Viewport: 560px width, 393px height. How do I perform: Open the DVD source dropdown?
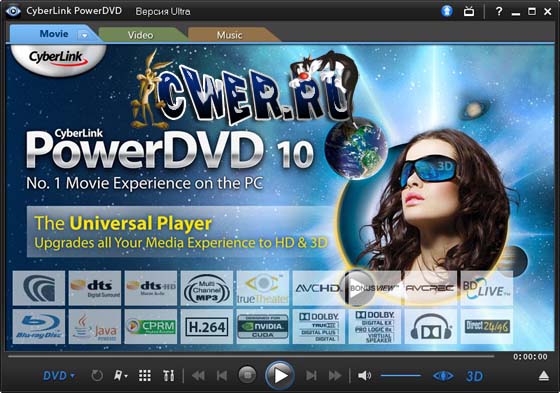(x=59, y=376)
